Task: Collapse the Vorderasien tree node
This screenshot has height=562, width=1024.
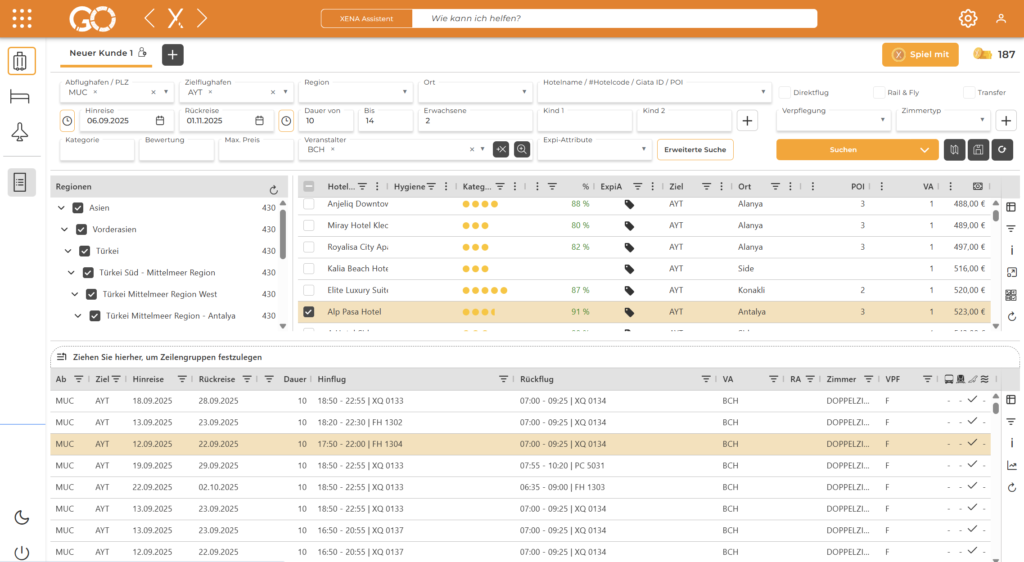Action: pos(63,229)
